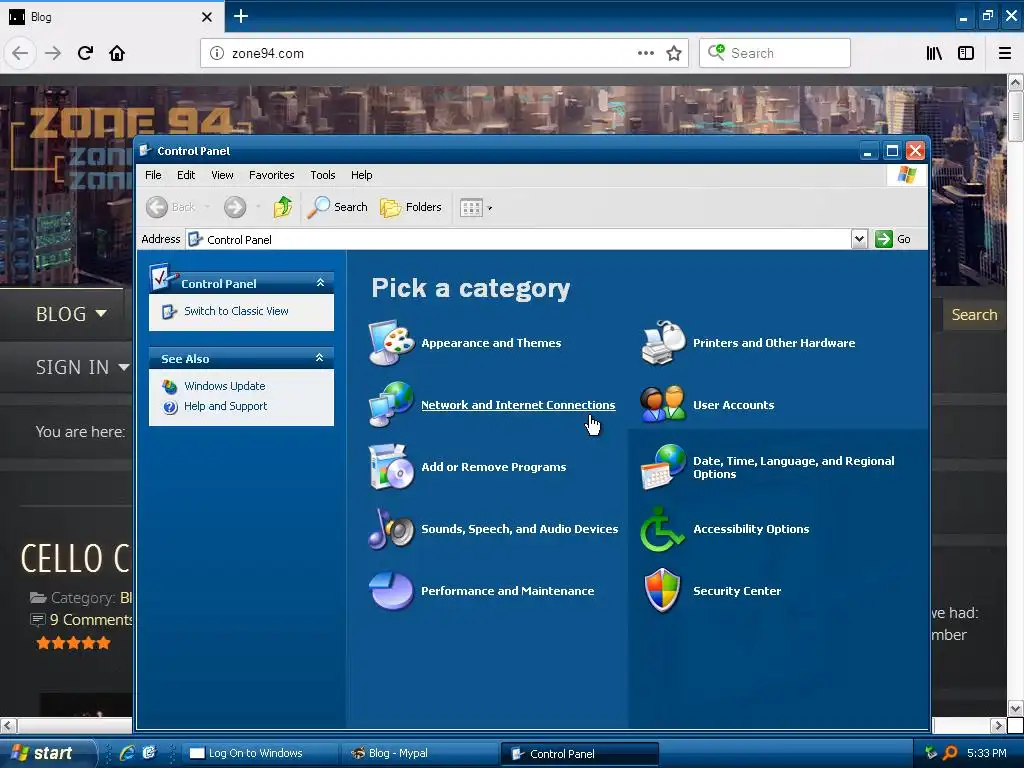The height and width of the screenshot is (768, 1024).
Task: Collapse the See Also sidebar section
Action: pos(320,358)
